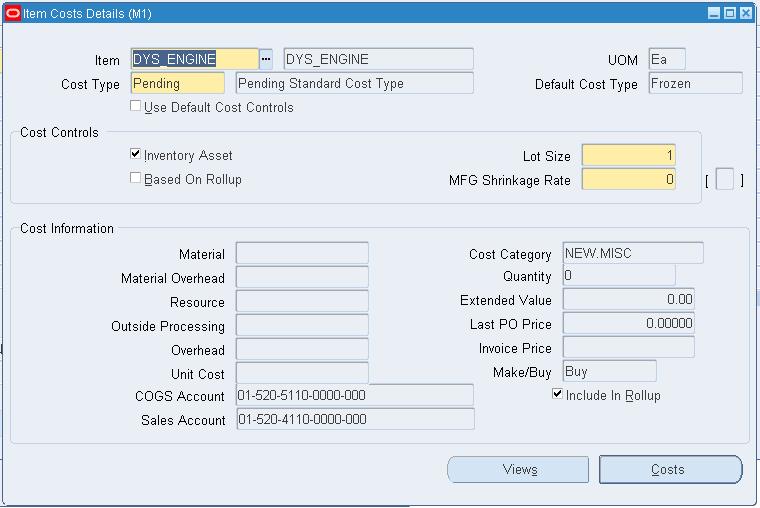Click the Invoice Price field

click(x=629, y=348)
